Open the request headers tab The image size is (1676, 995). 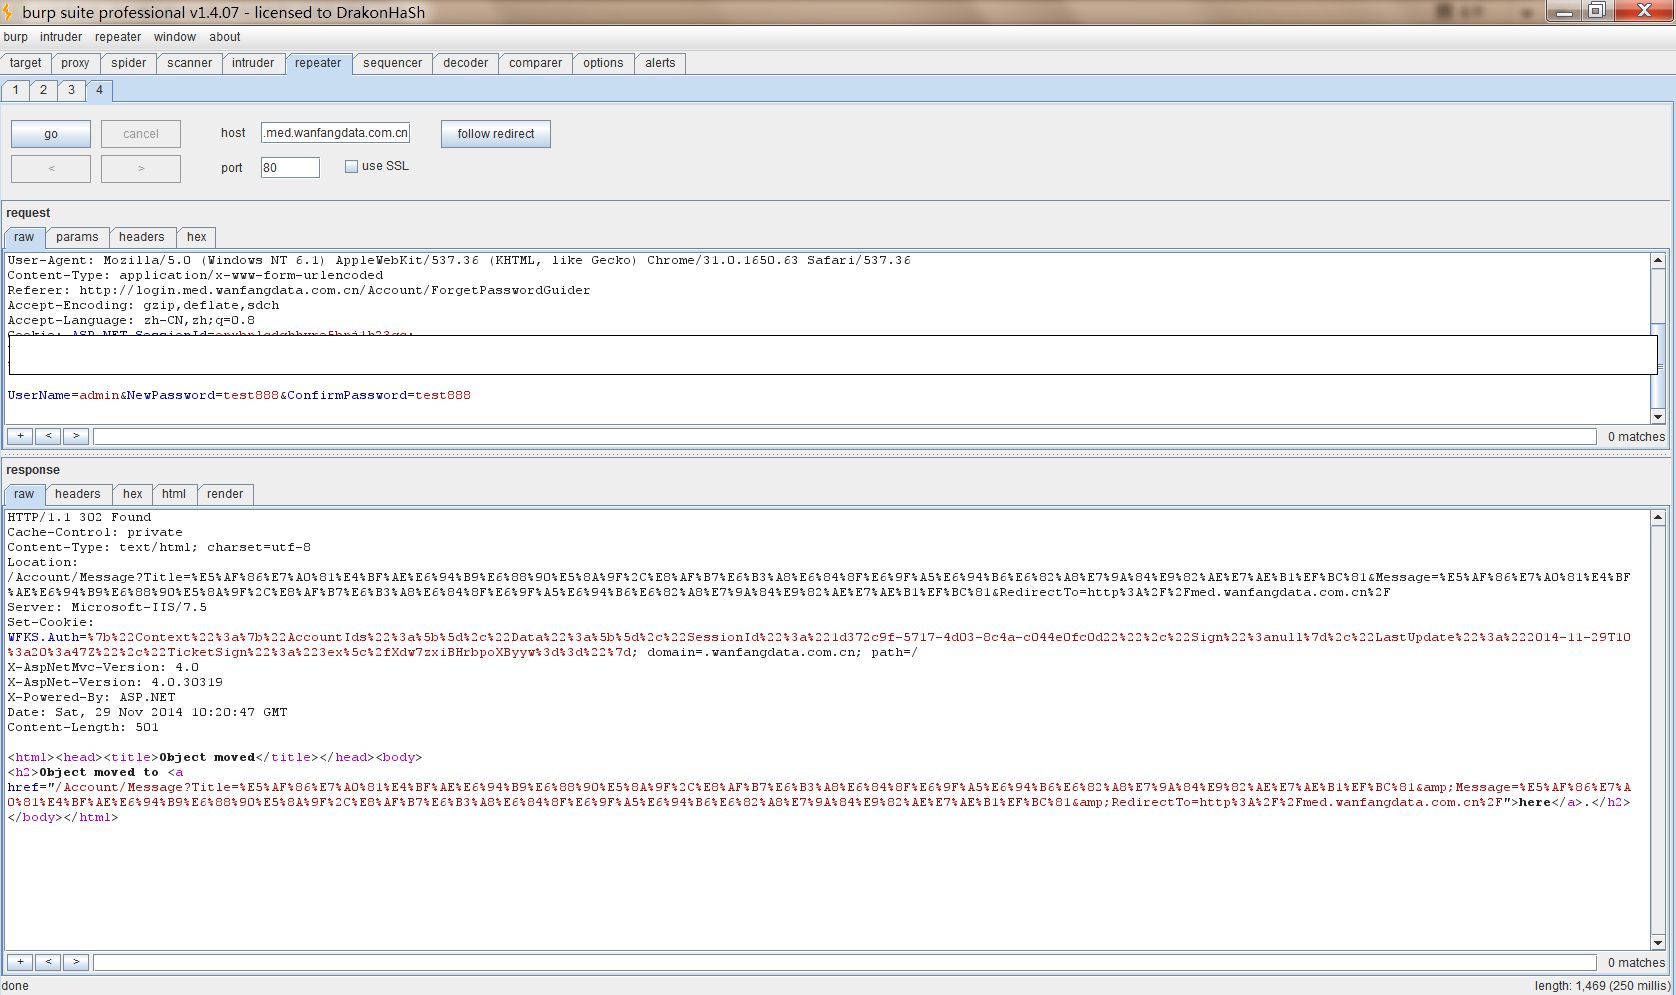pos(141,237)
